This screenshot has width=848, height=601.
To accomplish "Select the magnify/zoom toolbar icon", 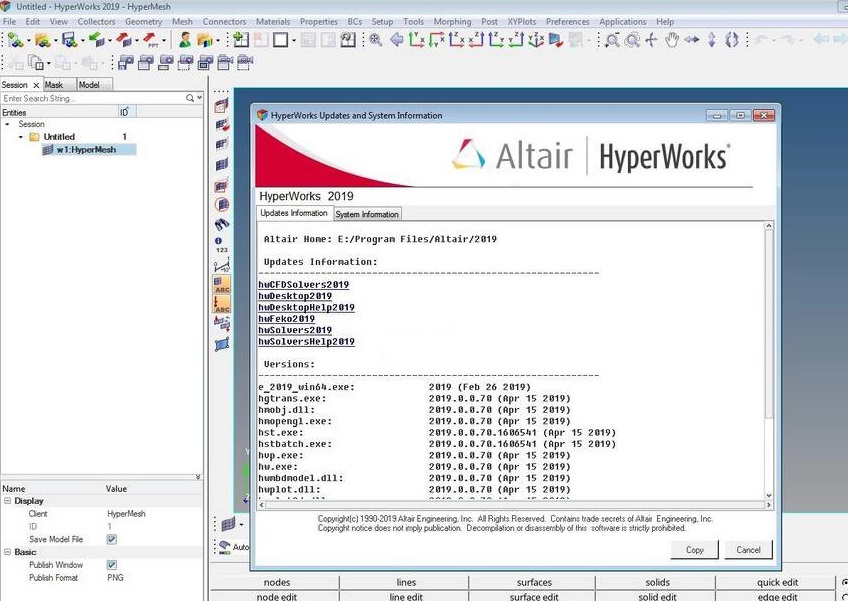I will click(x=613, y=41).
